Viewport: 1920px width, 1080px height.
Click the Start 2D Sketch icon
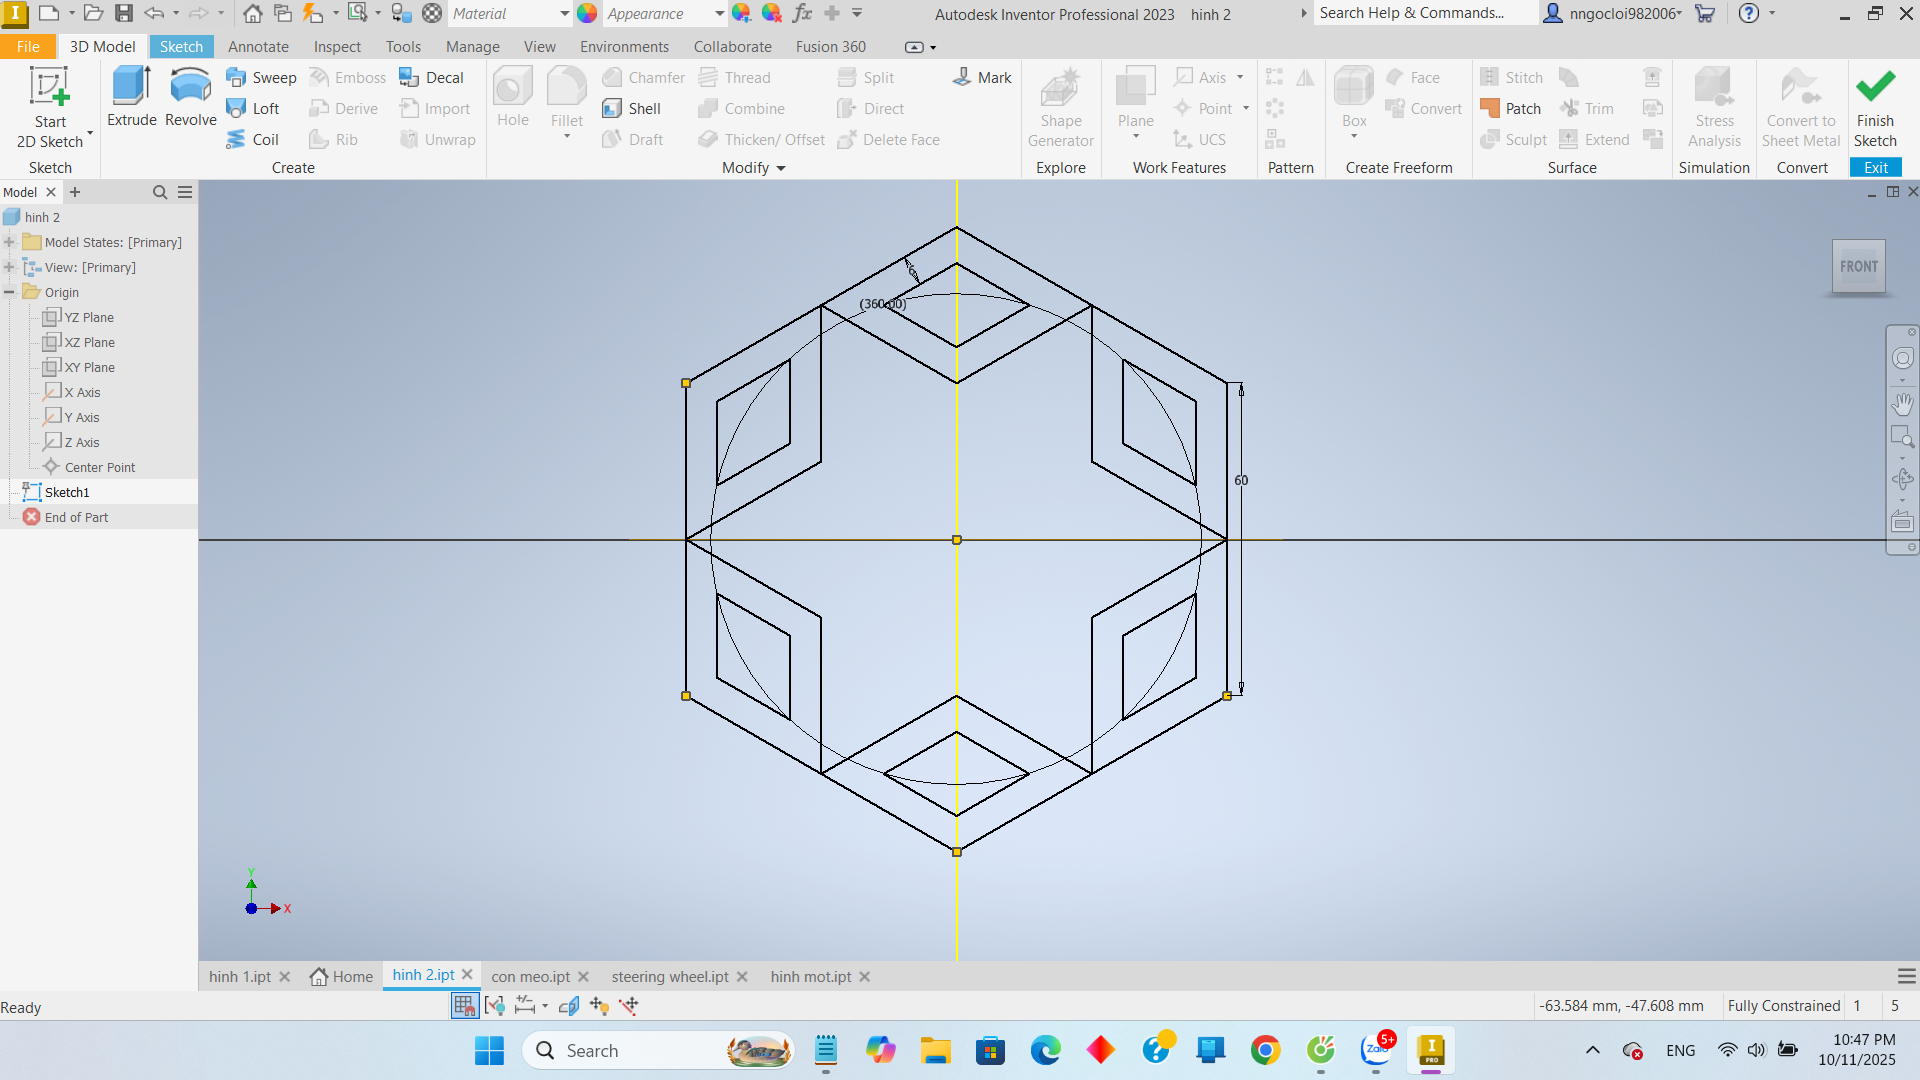(49, 87)
